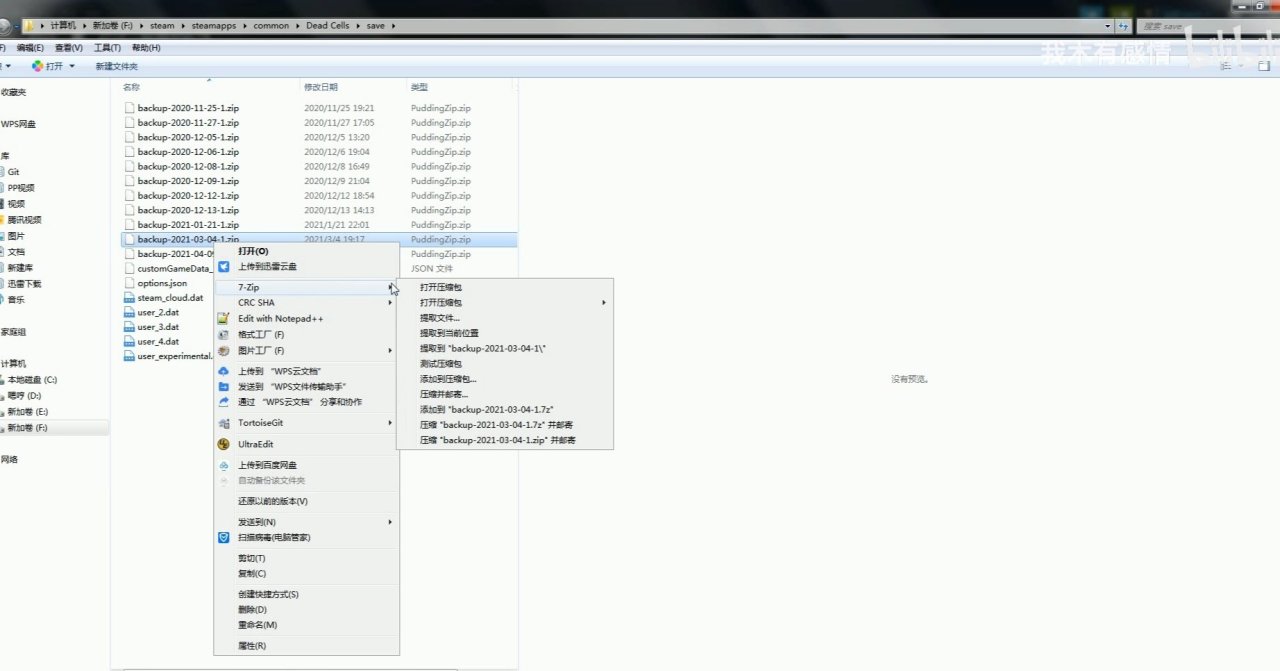Open the 编辑(E) menu
This screenshot has height=671, width=1280.
pos(30,48)
